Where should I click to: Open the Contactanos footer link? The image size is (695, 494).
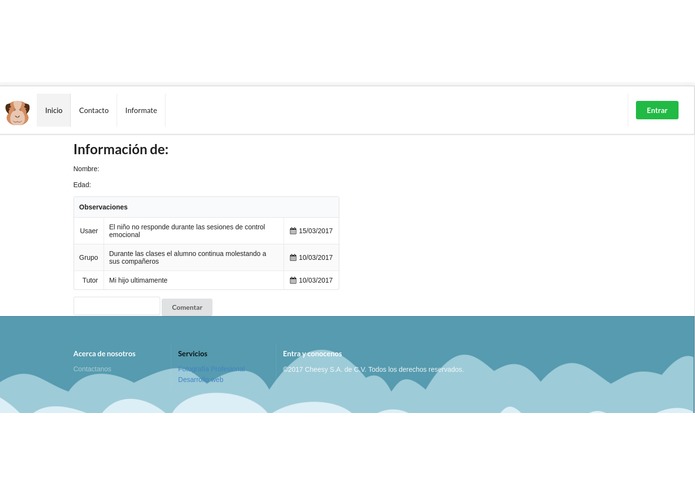tap(92, 369)
